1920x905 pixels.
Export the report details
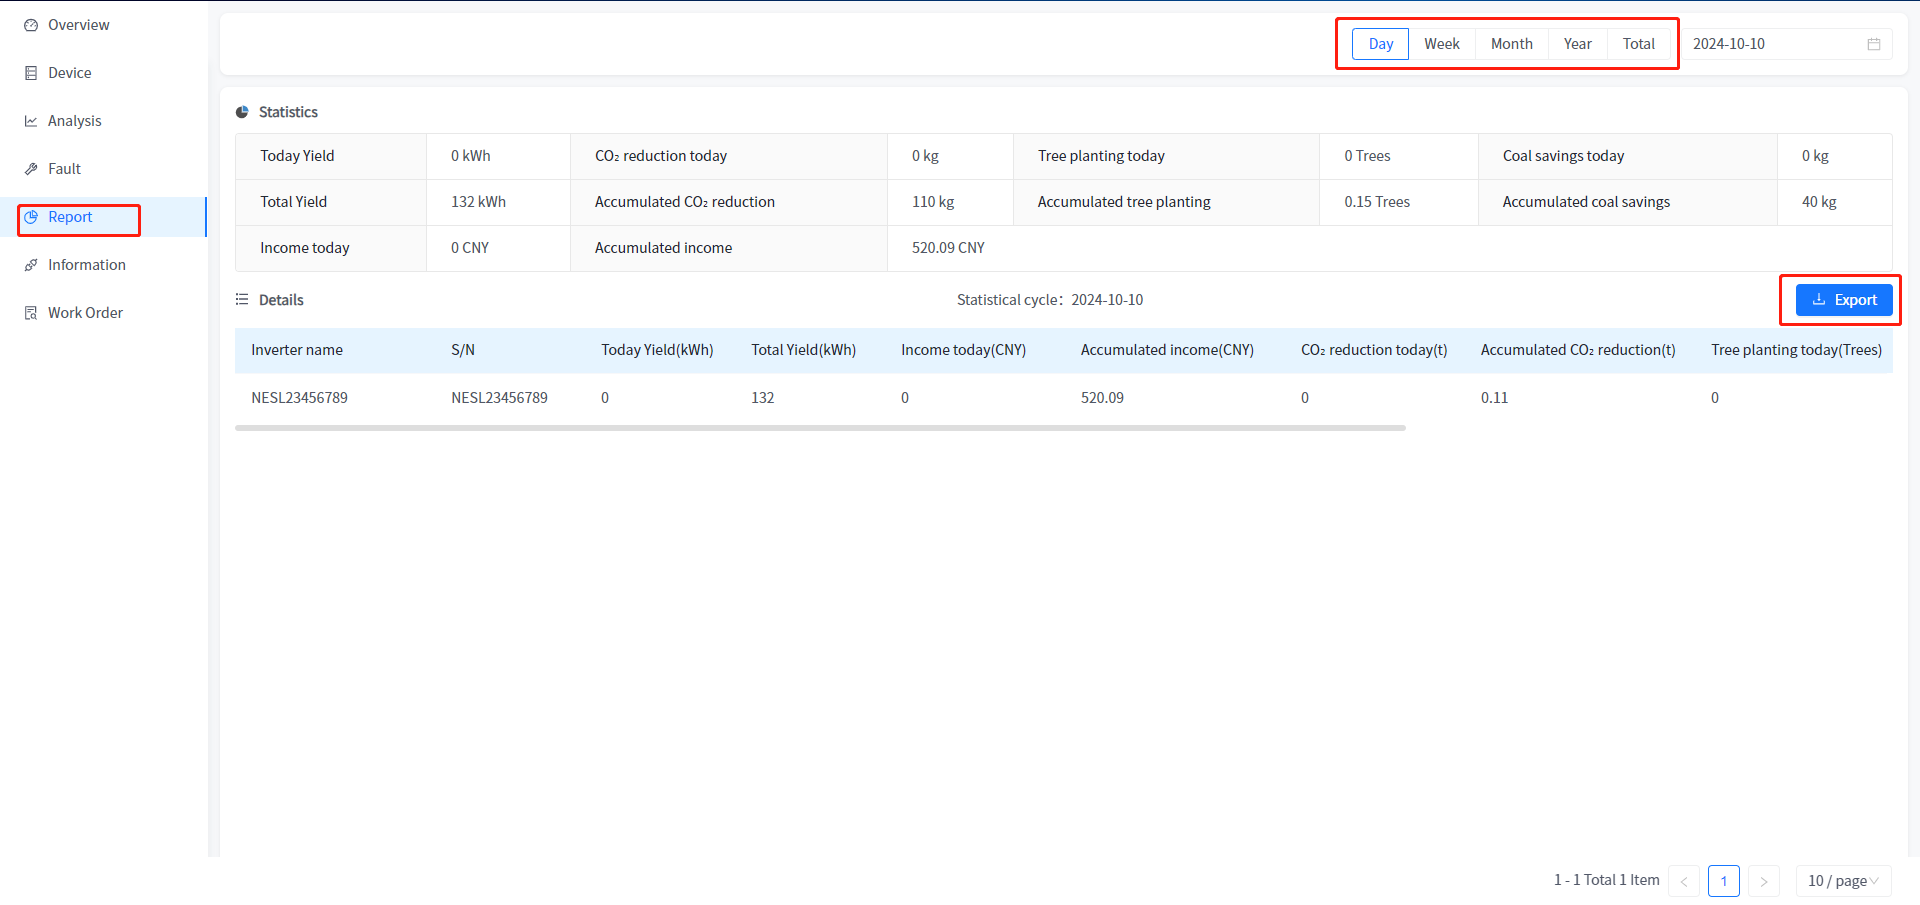pyautogui.click(x=1844, y=300)
